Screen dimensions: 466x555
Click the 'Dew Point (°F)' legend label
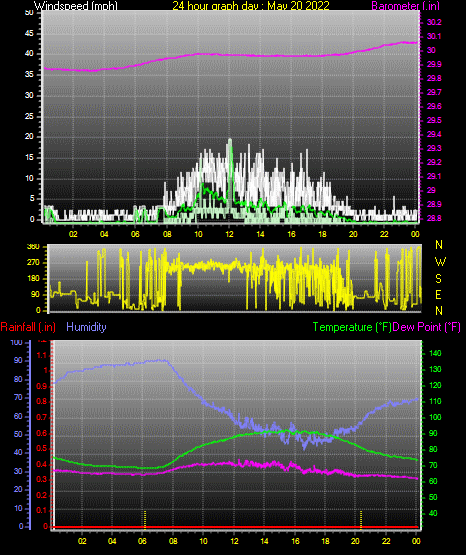point(426,327)
